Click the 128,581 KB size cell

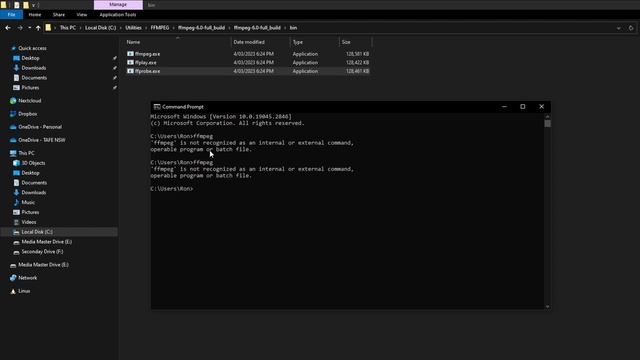[x=358, y=54]
